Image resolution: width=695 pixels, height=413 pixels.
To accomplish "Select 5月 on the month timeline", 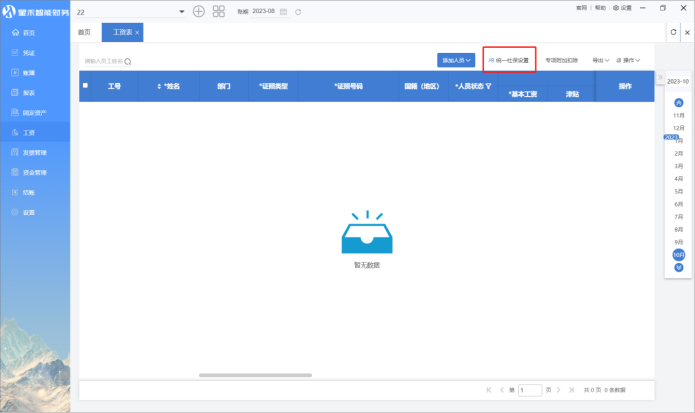I will click(679, 190).
